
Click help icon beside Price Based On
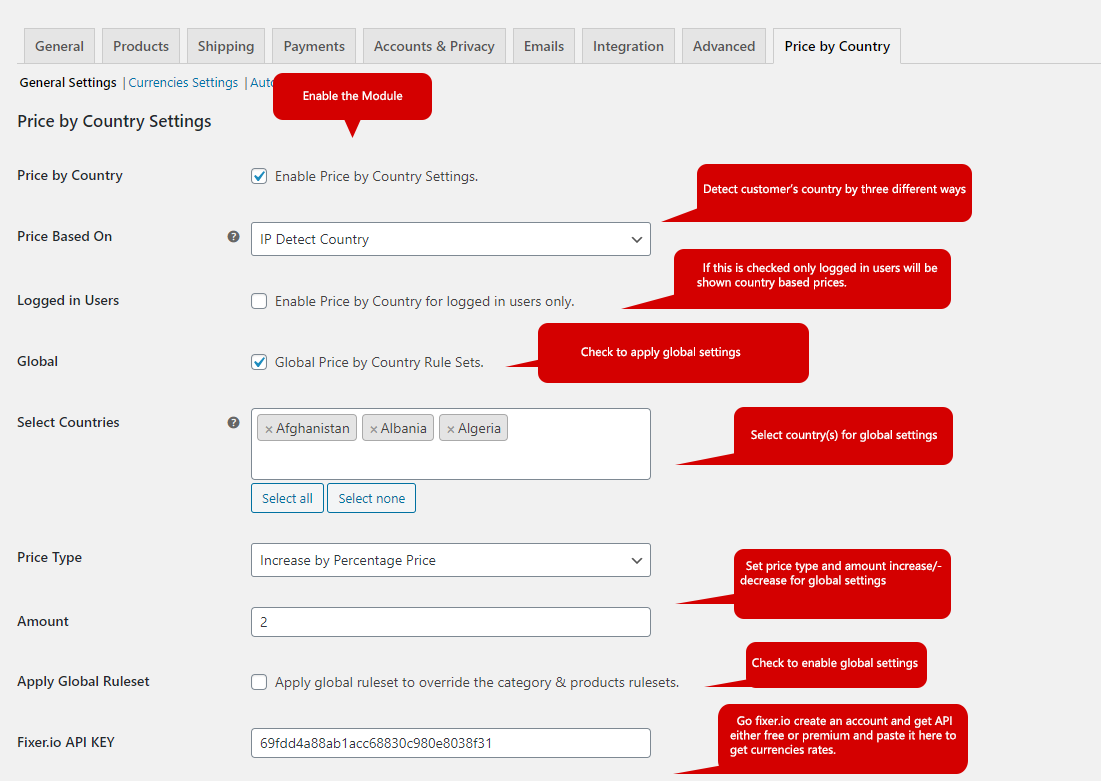pos(233,237)
